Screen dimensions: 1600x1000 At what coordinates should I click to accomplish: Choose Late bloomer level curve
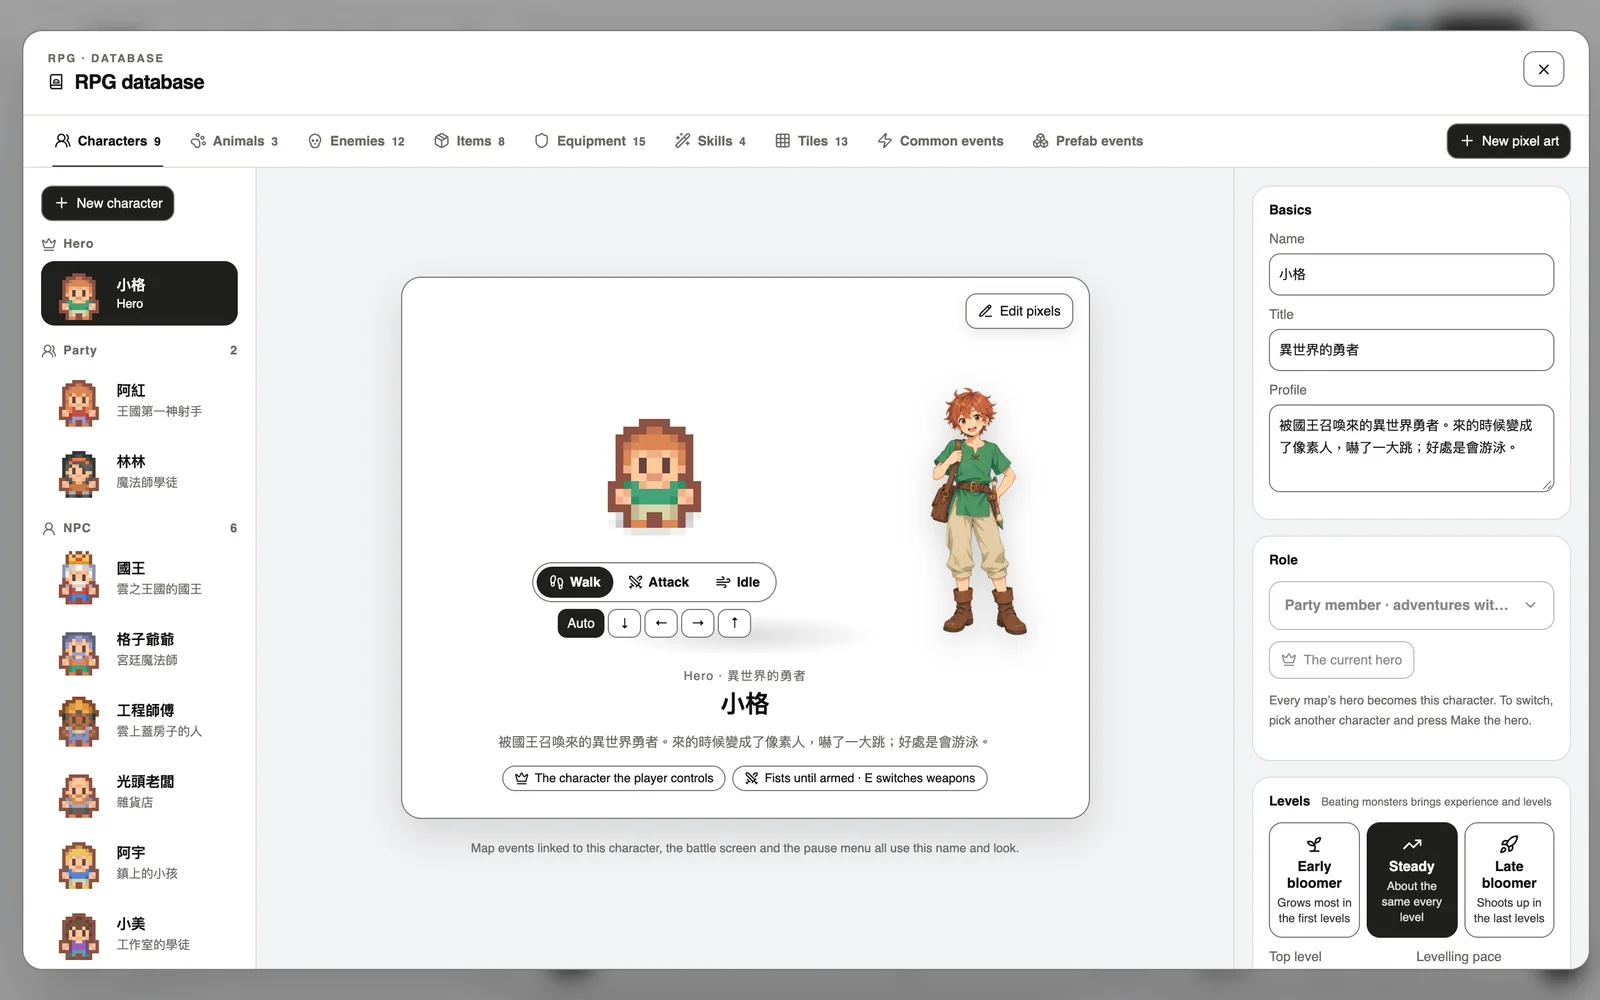pos(1509,880)
